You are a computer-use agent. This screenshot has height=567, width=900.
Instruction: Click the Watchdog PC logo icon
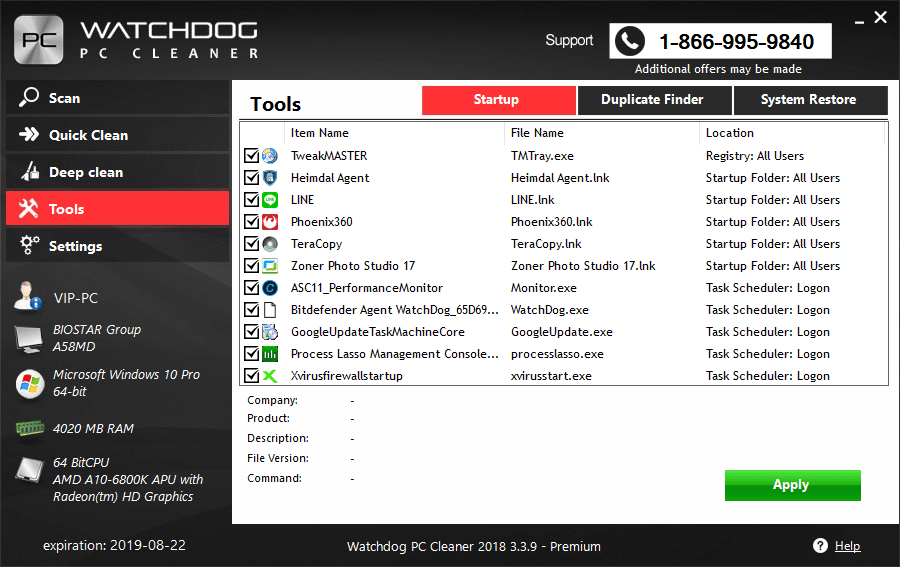point(38,40)
